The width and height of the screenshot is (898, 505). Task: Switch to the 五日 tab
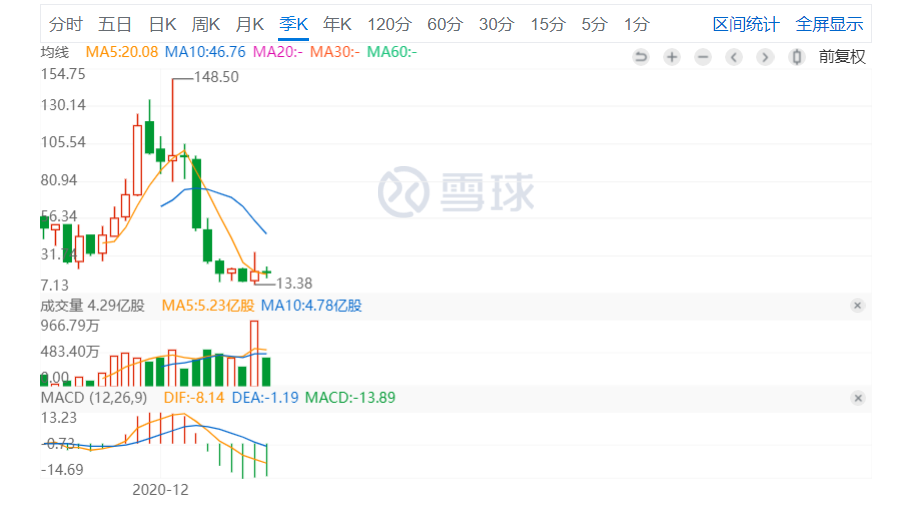tap(115, 24)
